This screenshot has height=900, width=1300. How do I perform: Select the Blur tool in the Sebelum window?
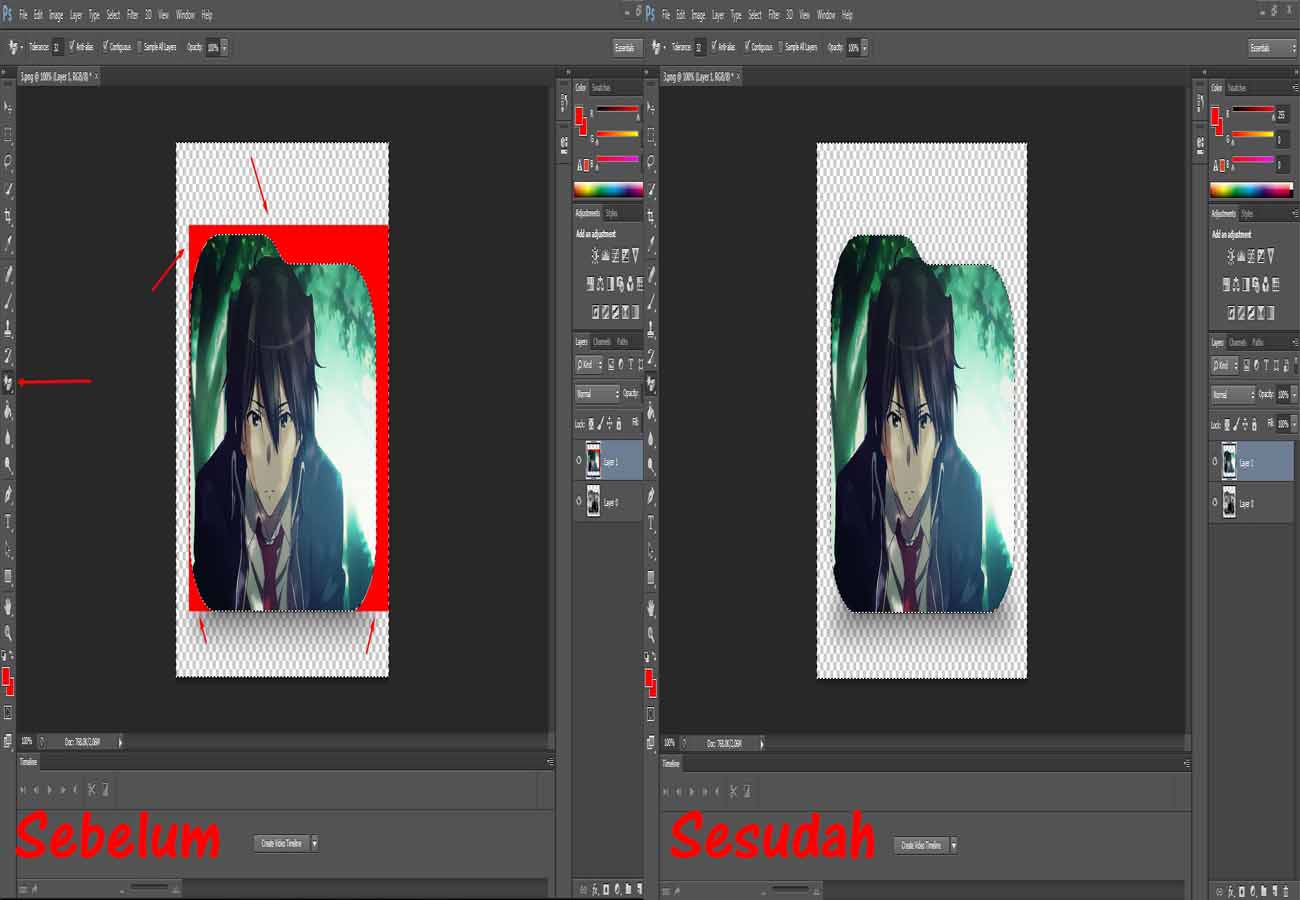(8, 437)
